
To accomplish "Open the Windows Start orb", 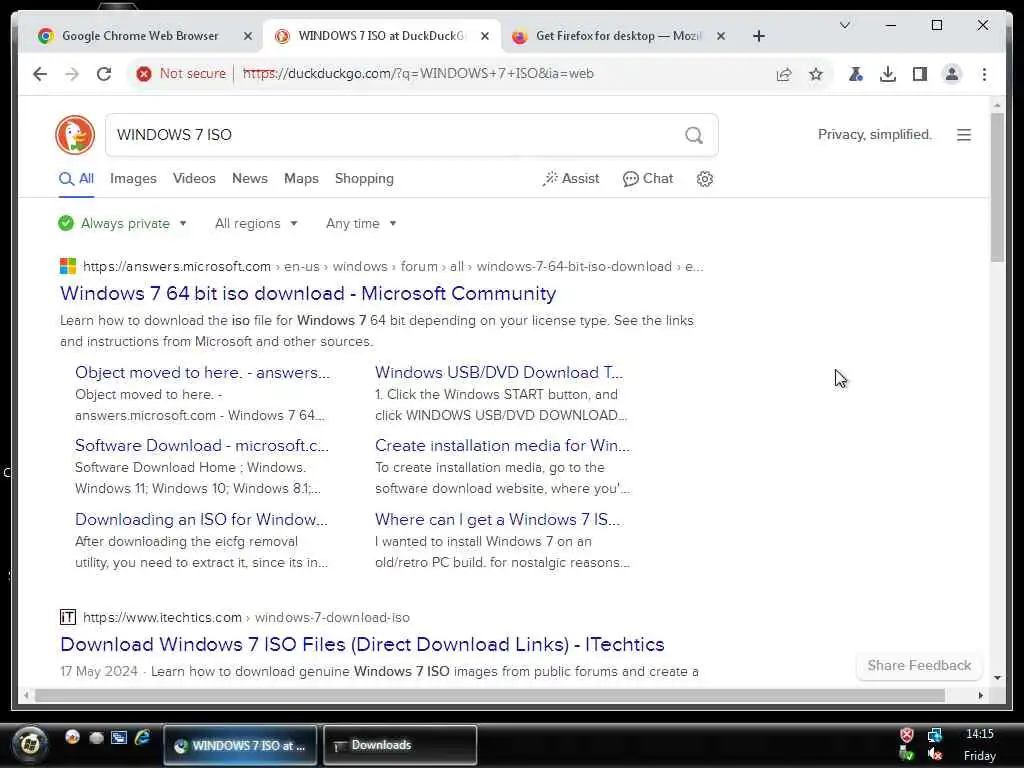I will click(30, 744).
